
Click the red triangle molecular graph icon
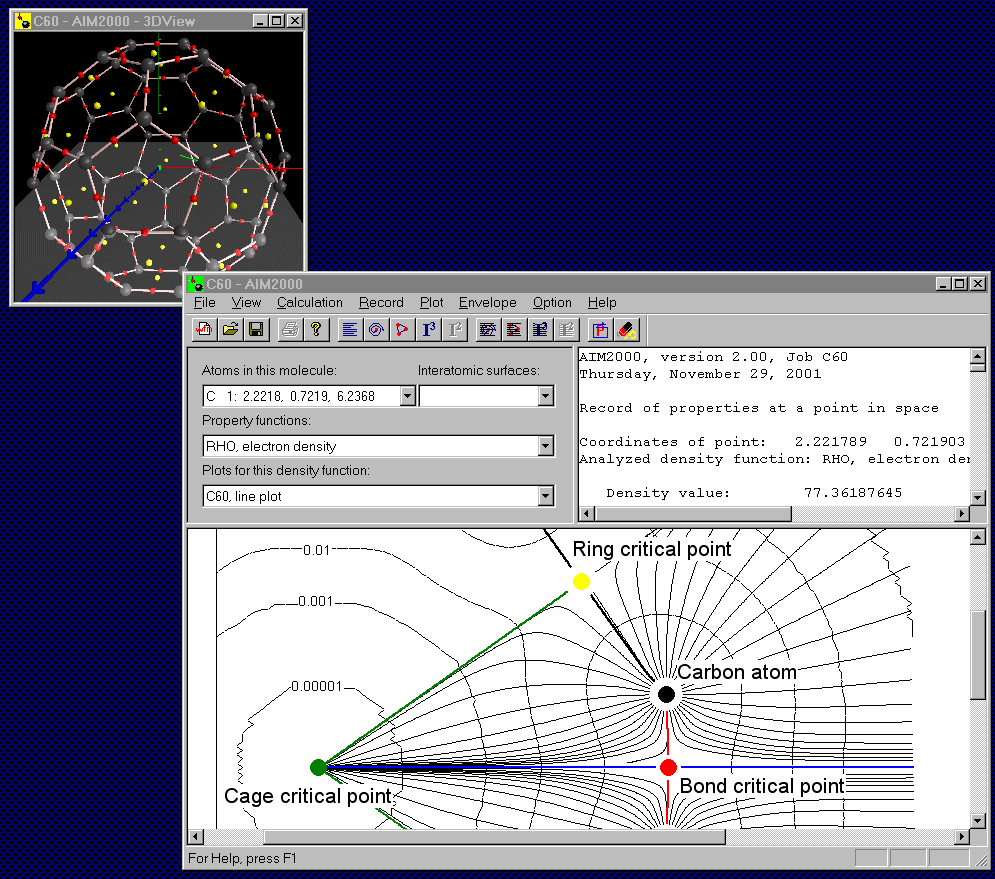pos(402,329)
